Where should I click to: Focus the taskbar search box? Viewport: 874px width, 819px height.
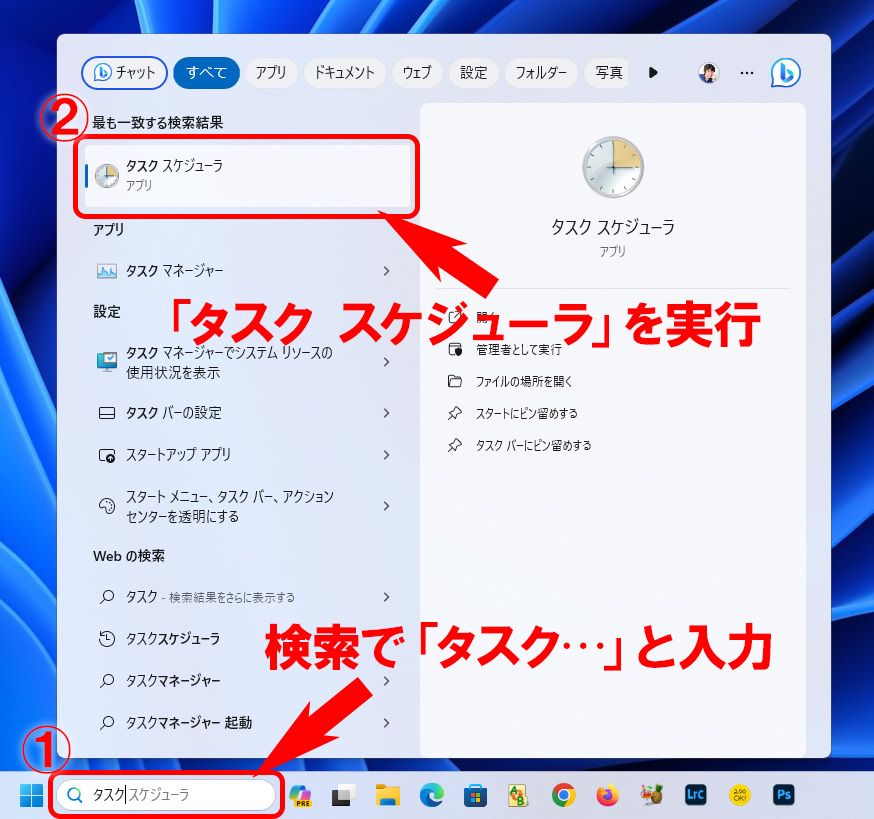point(166,794)
